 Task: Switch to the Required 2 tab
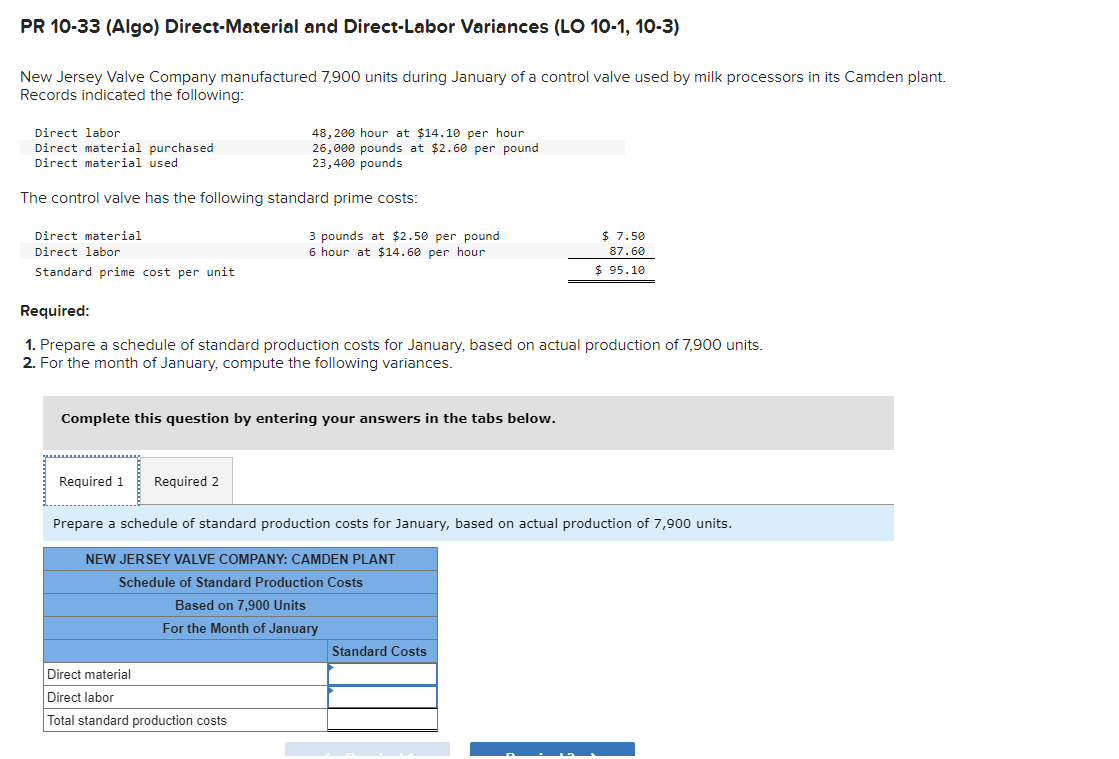point(185,481)
